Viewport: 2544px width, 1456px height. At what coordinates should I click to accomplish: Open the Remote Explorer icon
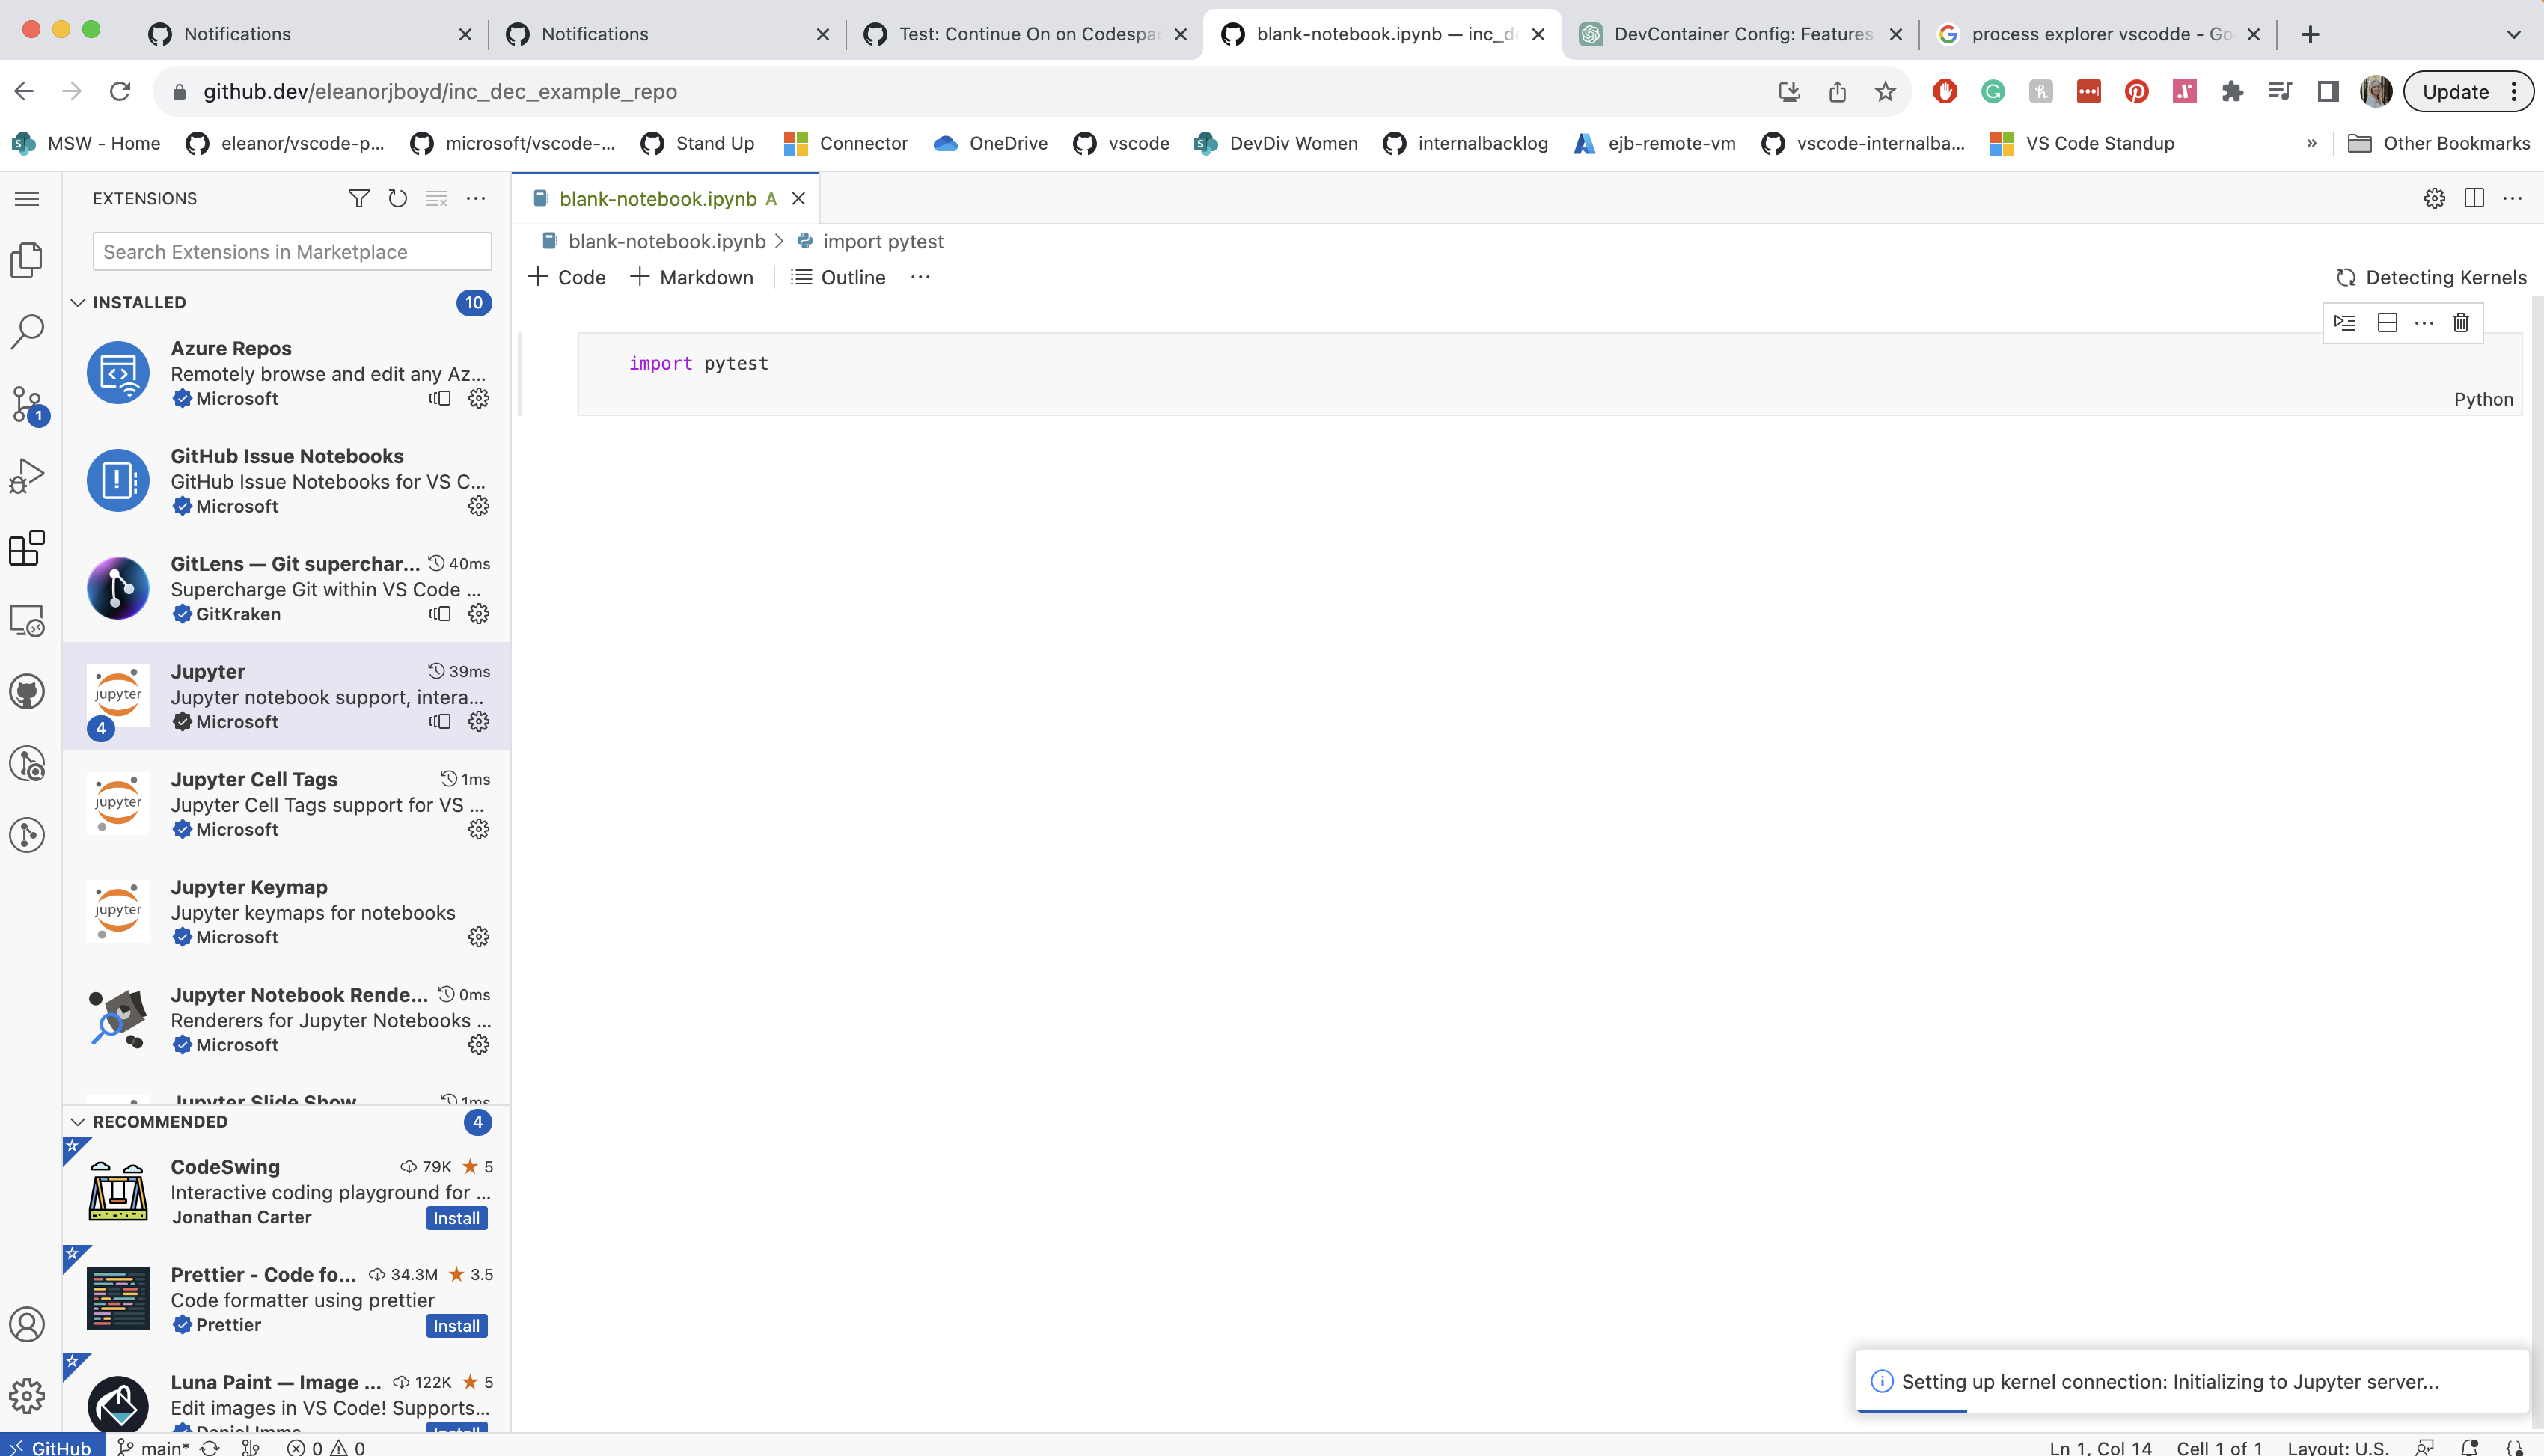point(27,620)
